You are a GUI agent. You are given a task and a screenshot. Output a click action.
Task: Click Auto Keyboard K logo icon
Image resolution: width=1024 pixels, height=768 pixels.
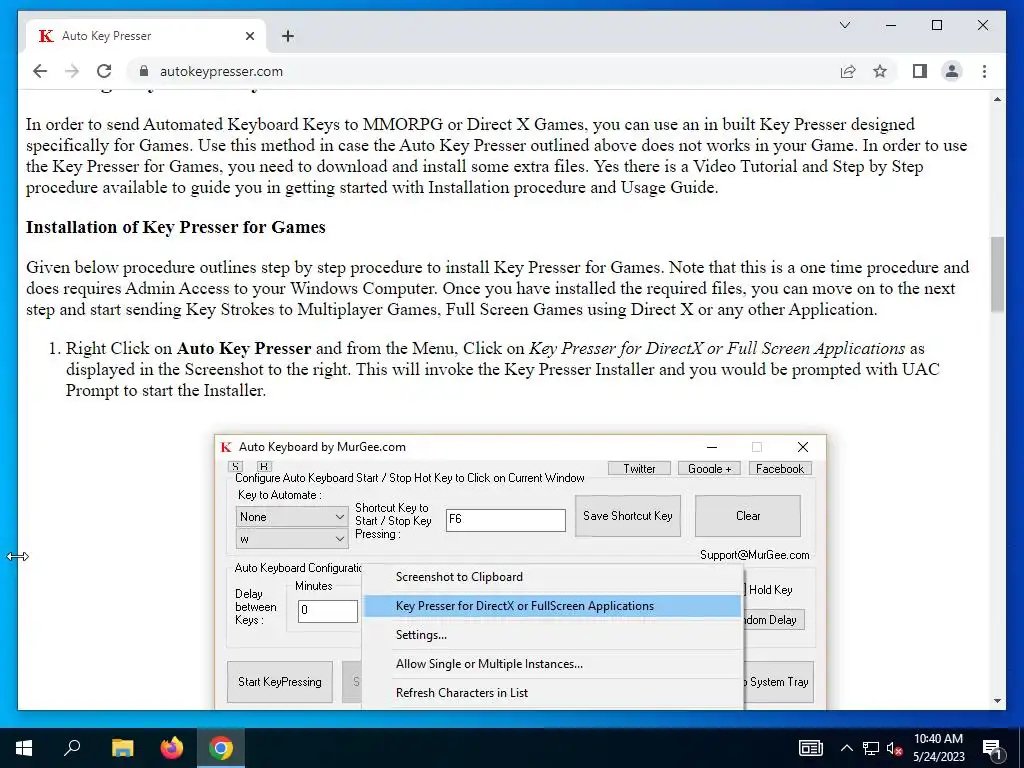[x=226, y=447]
